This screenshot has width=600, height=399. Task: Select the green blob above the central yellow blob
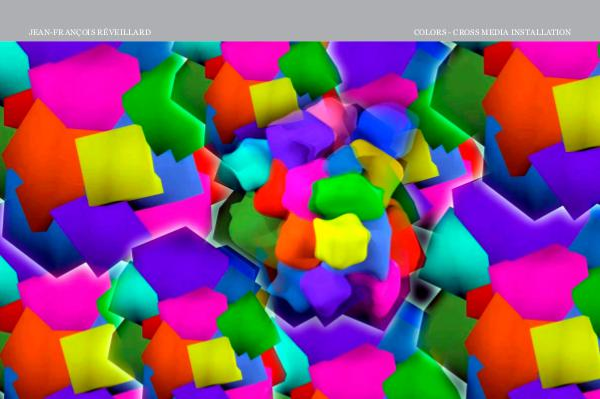pos(347,196)
